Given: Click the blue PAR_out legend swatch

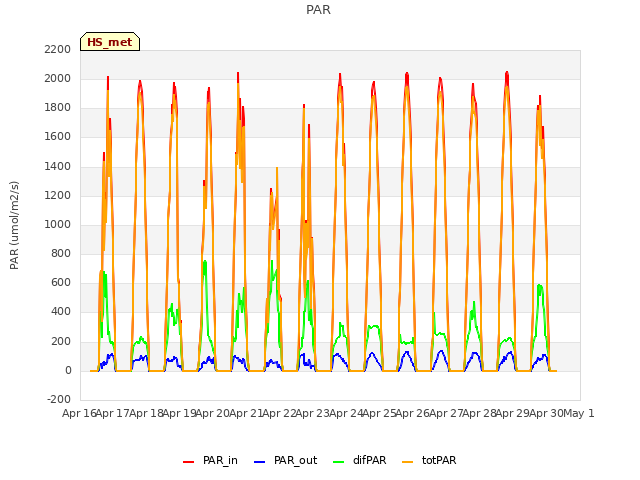Looking at the screenshot, I should point(259,462).
